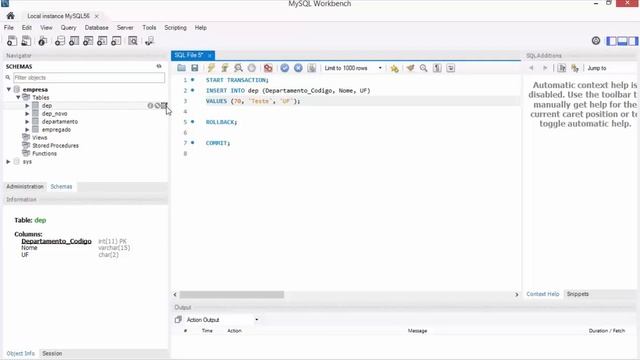Open the Query menu
This screenshot has width=640, height=360.
69,28
